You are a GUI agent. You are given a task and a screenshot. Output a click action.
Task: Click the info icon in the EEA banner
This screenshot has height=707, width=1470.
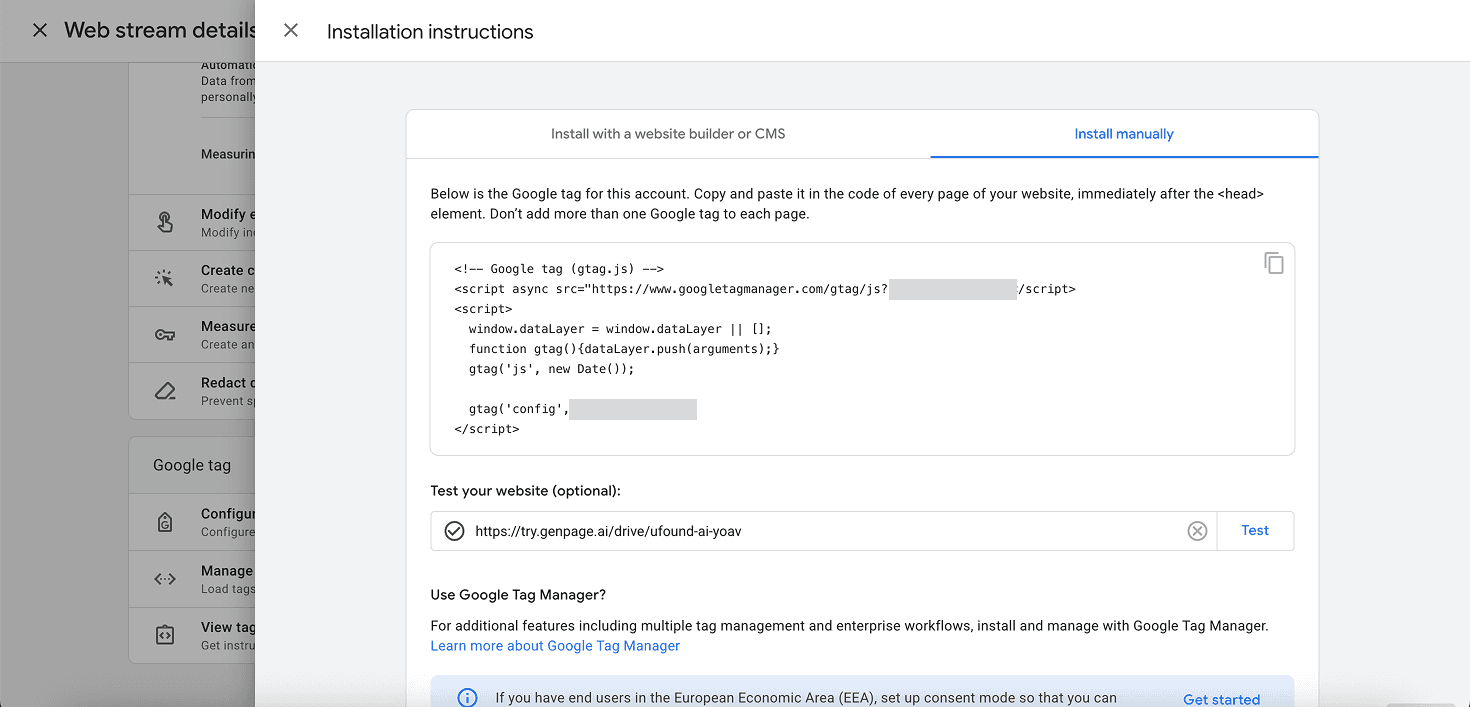point(467,698)
